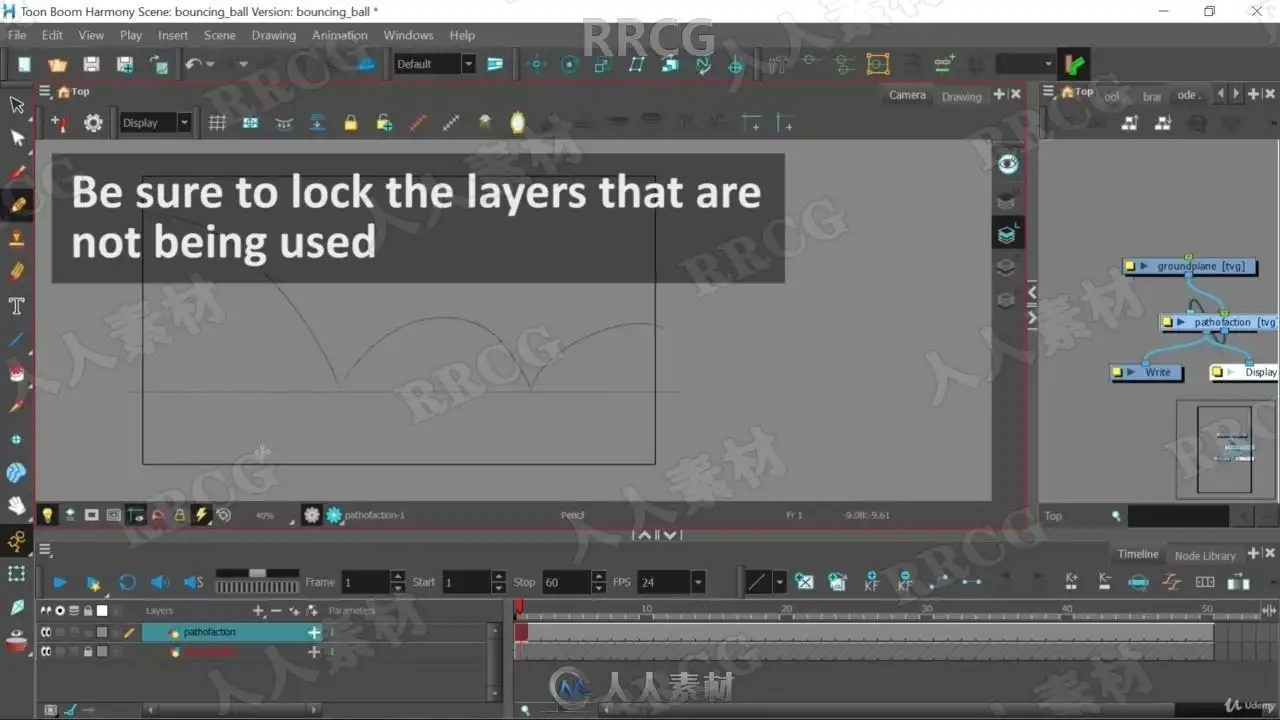Select the Brush tool

(17, 171)
